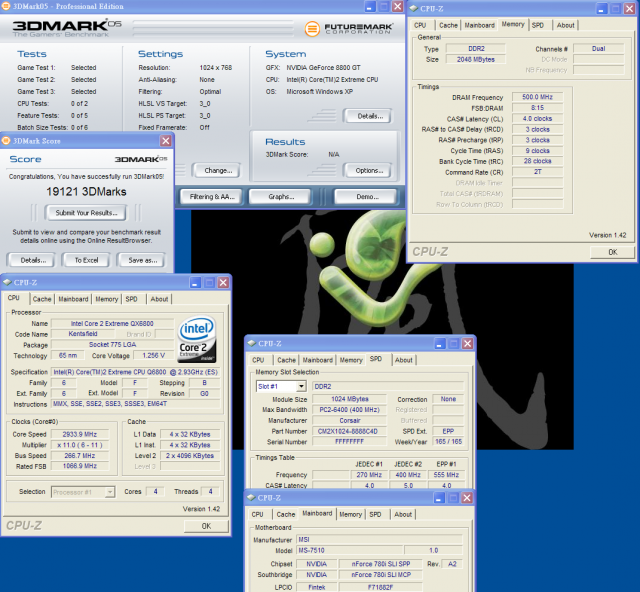Screen dimensions: 640x592
Task: Click the Core Speed value 2933.9 MHz
Action: (x=80, y=434)
